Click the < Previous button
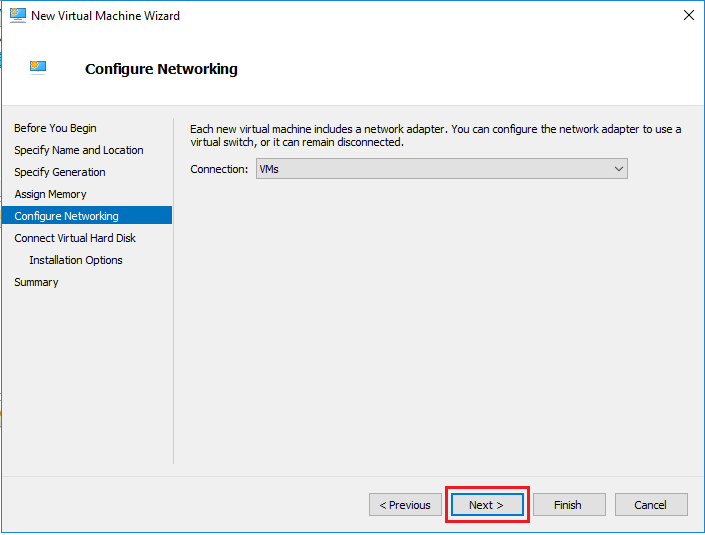705x535 pixels. [405, 505]
